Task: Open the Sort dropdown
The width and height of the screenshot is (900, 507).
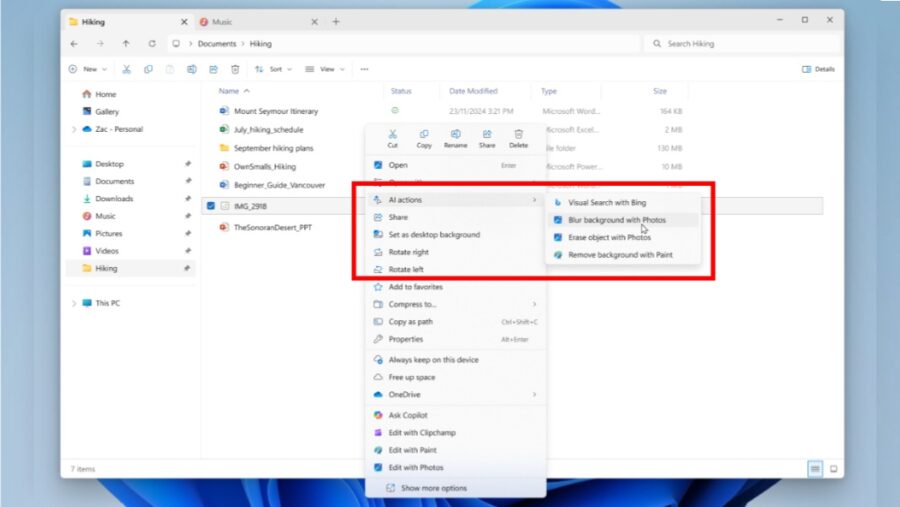Action: point(273,69)
